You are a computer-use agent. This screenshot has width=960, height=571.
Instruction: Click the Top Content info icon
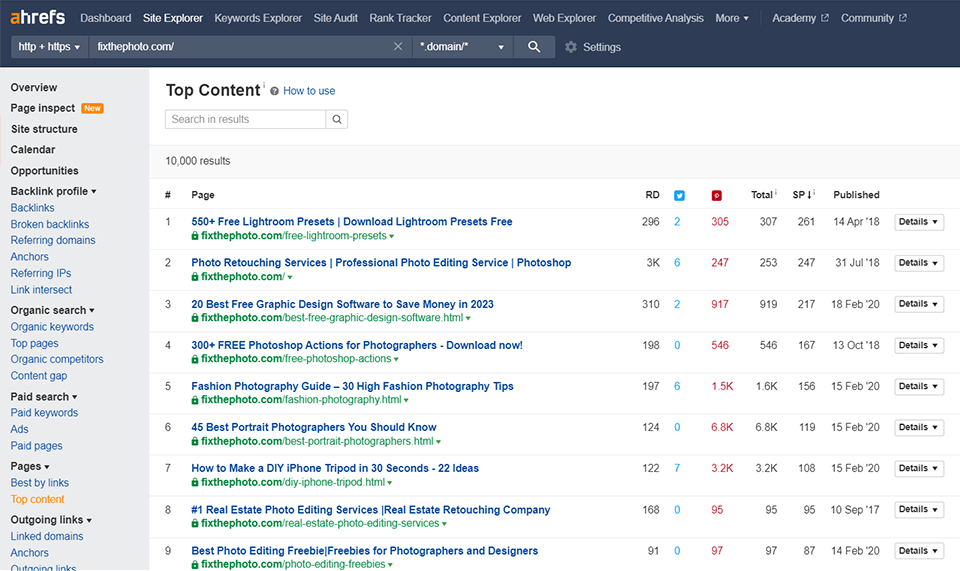(x=264, y=84)
